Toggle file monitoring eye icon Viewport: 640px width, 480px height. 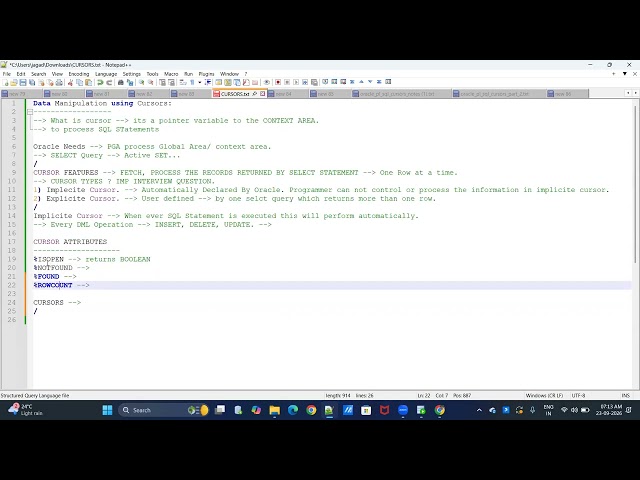pyautogui.click(x=267, y=82)
